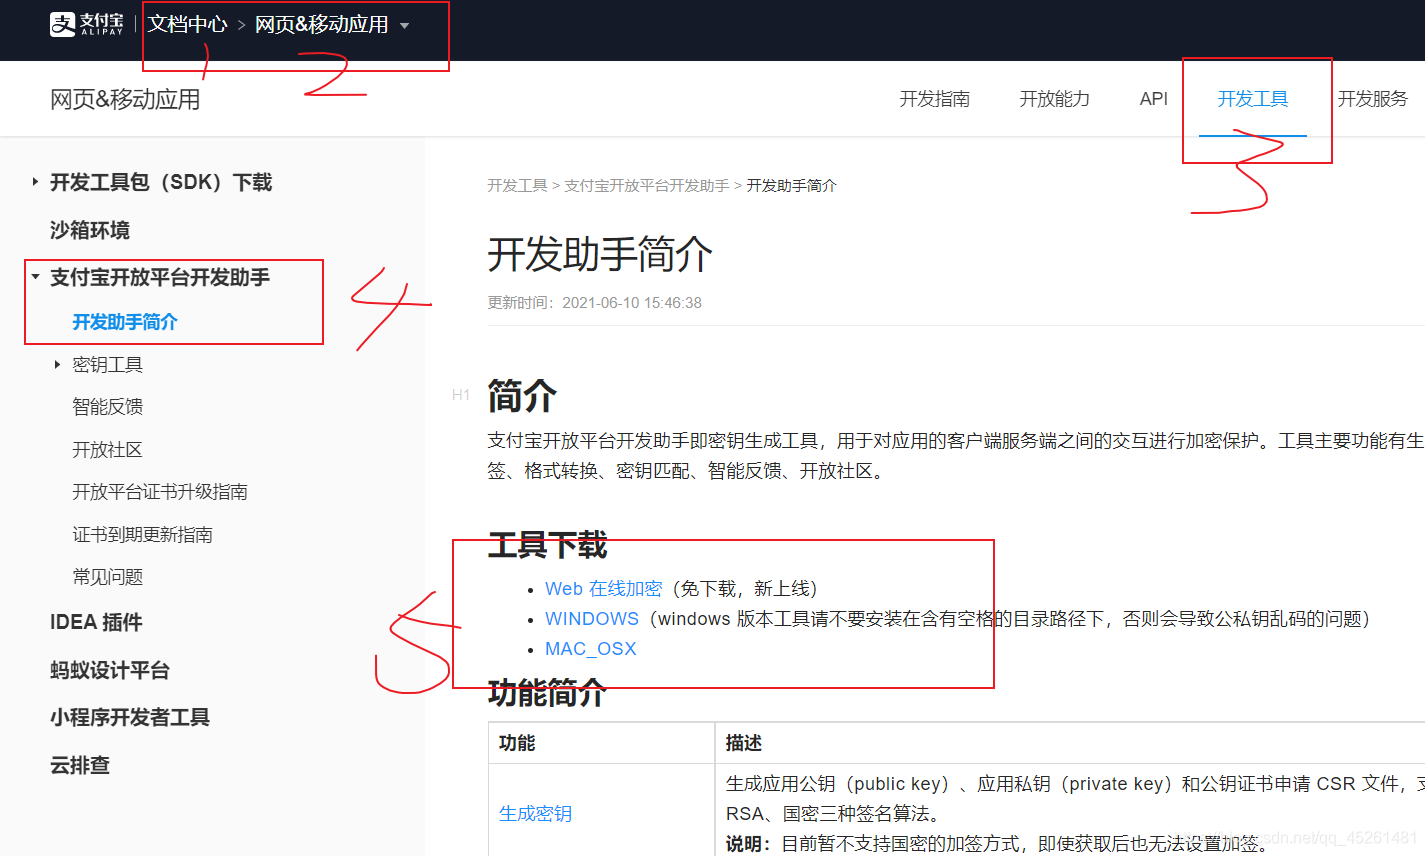
Task: Click 开发工具 in page breadcrumb
Action: pos(517,186)
